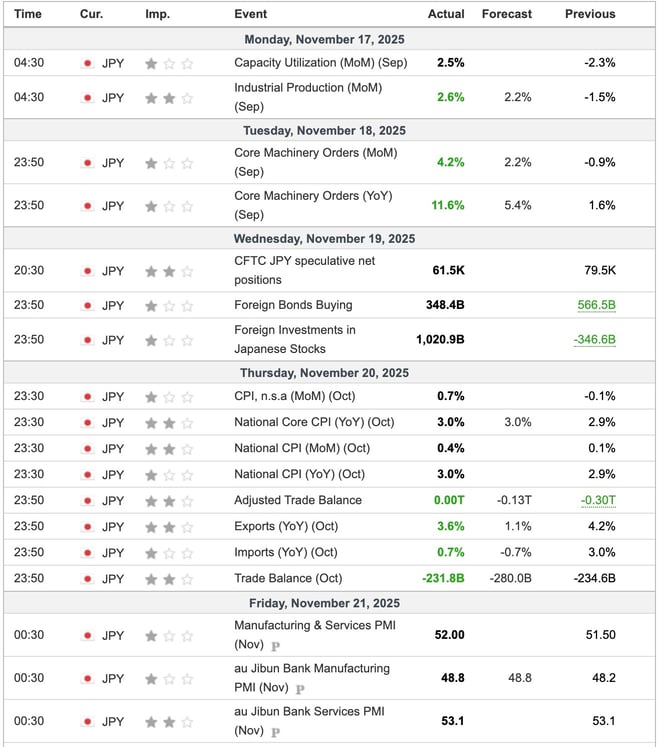Click the P icon beside au Jibun Bank Services PMI

(276, 733)
